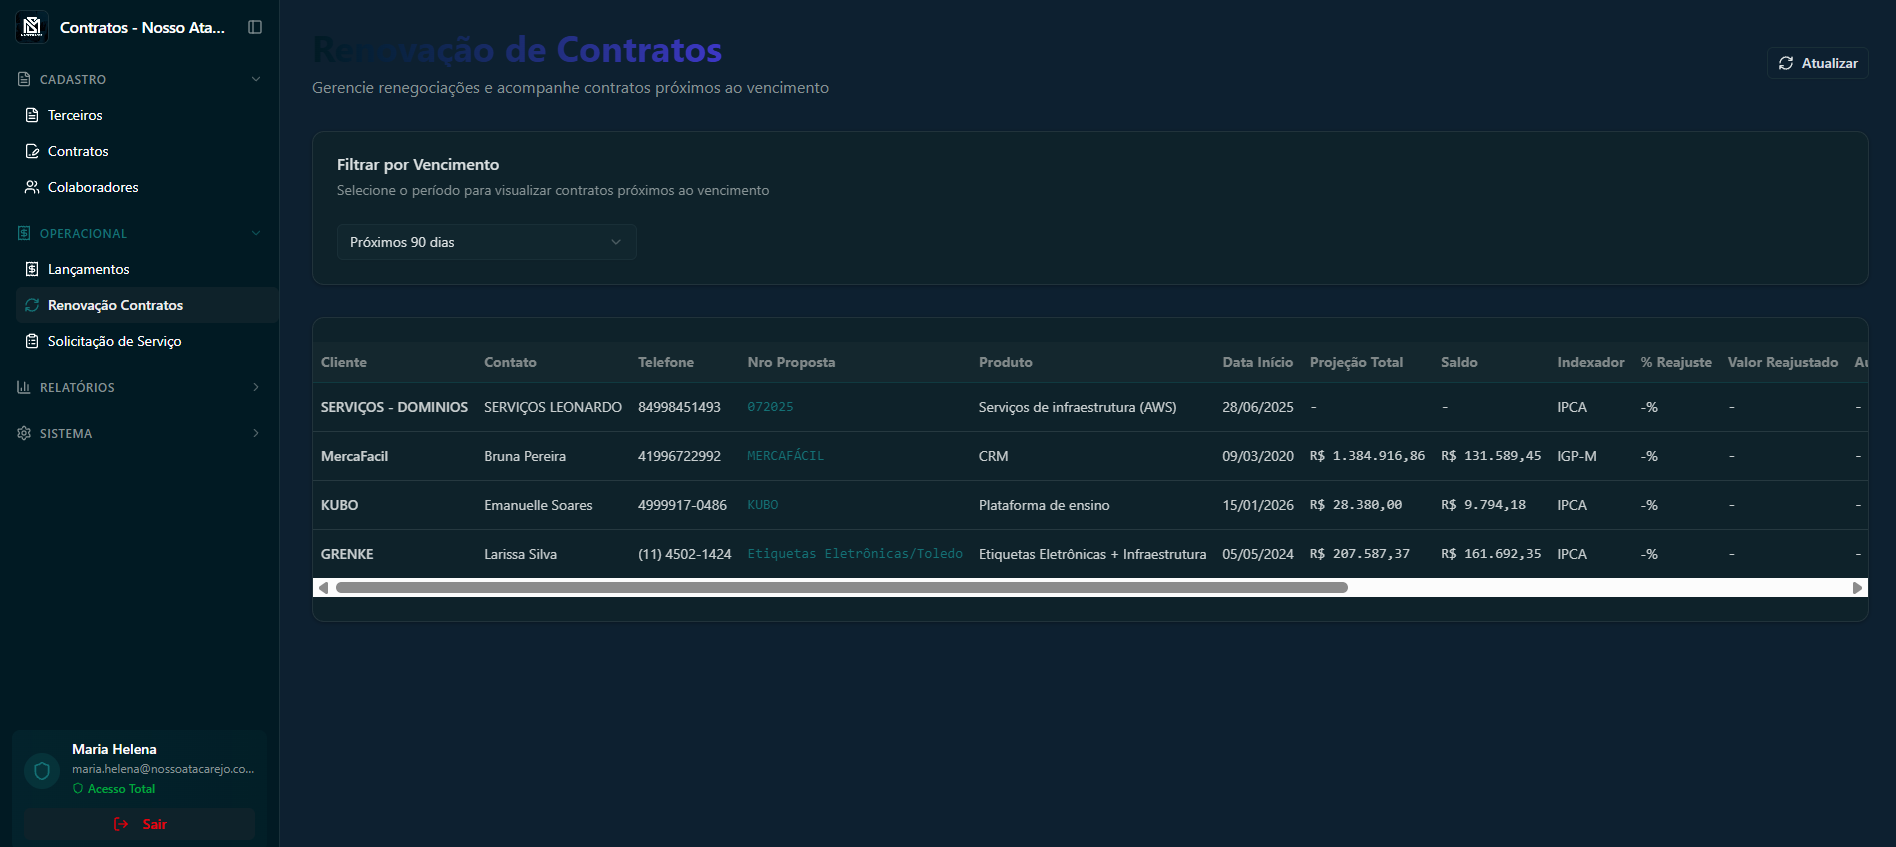This screenshot has height=847, width=1896.
Task: Click the Cadastro section icon
Action: coord(24,79)
